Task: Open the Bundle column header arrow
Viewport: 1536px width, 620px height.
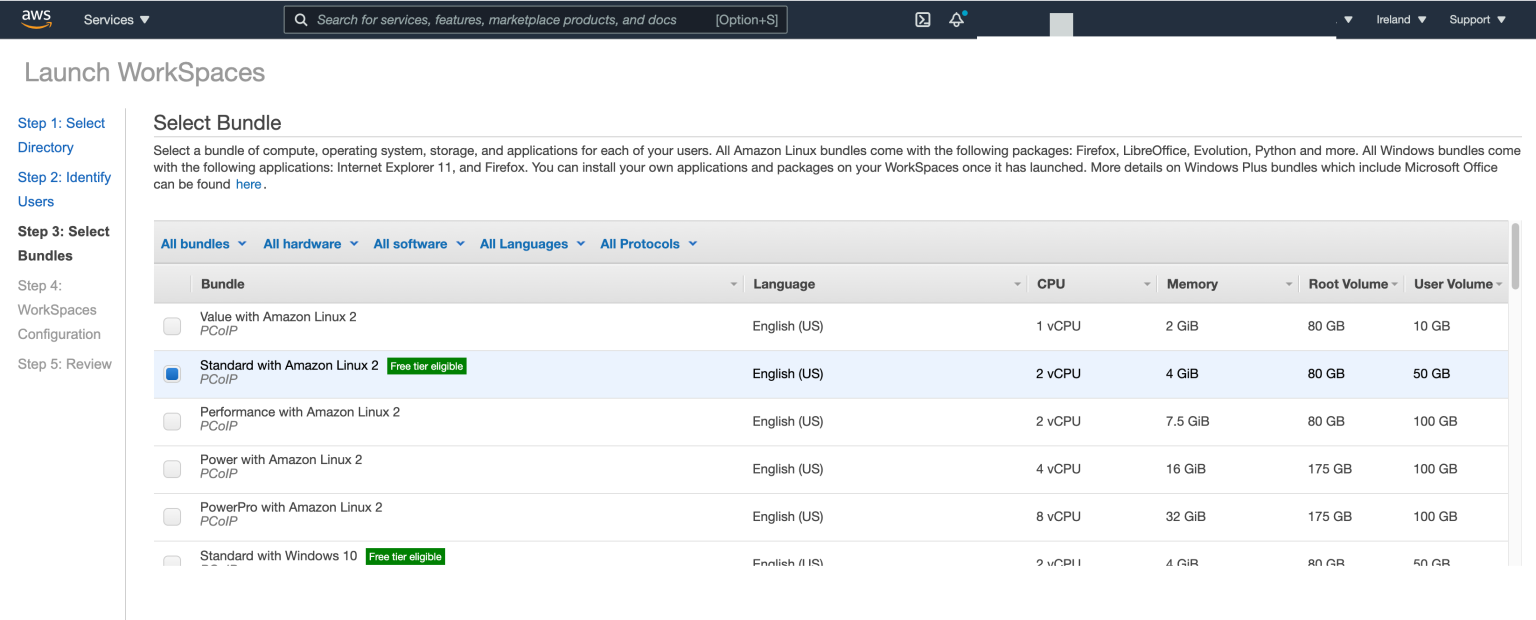Action: tap(735, 285)
